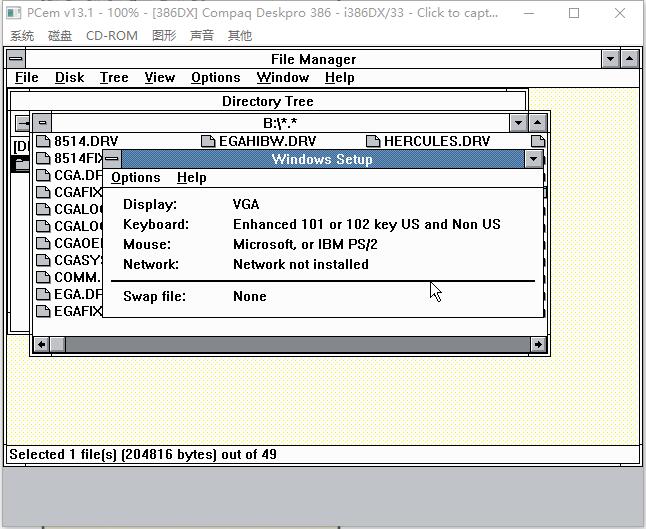Viewport: 646px width, 529px height.
Task: Select the CGAFIX file icon
Action: coord(42,192)
